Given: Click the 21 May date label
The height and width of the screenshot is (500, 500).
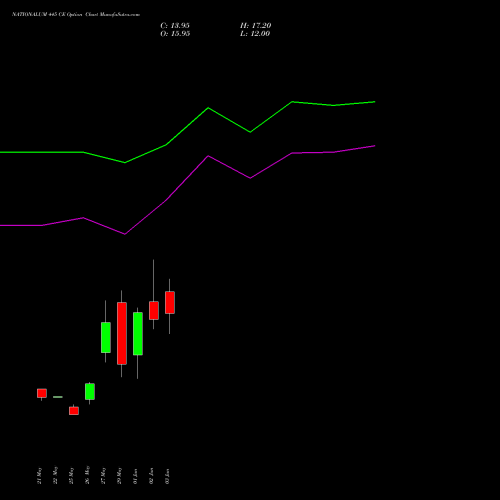Looking at the screenshot, I should [39, 476].
